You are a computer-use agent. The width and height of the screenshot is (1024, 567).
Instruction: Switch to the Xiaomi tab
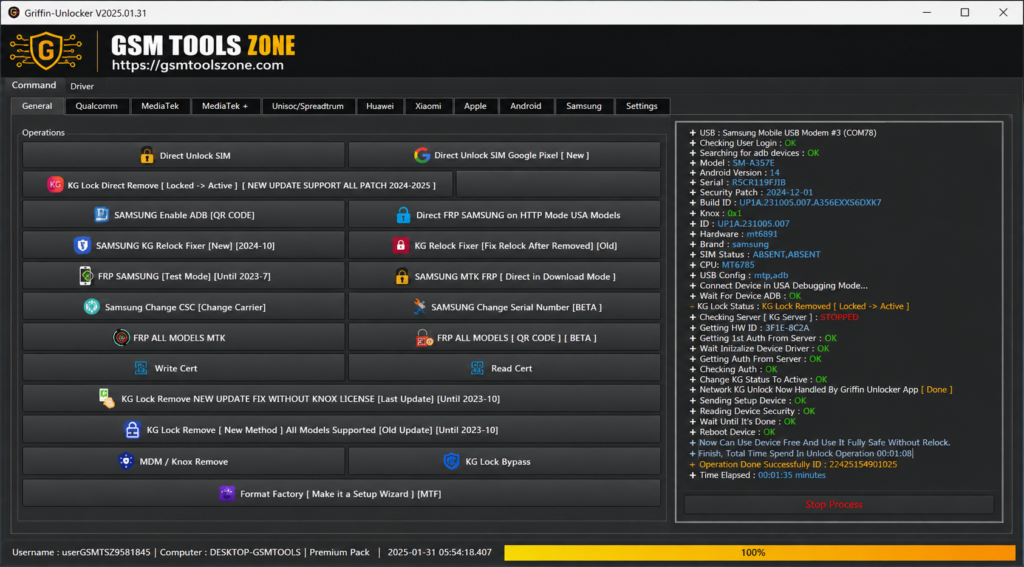click(x=428, y=106)
